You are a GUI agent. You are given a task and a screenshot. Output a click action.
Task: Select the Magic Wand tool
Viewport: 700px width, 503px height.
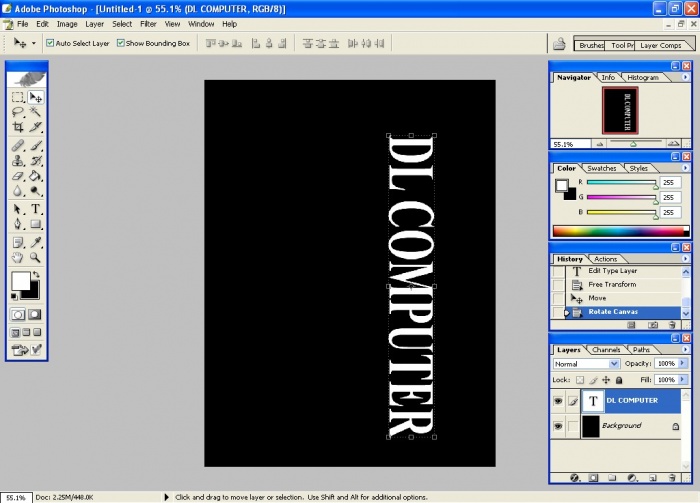pyautogui.click(x=35, y=112)
